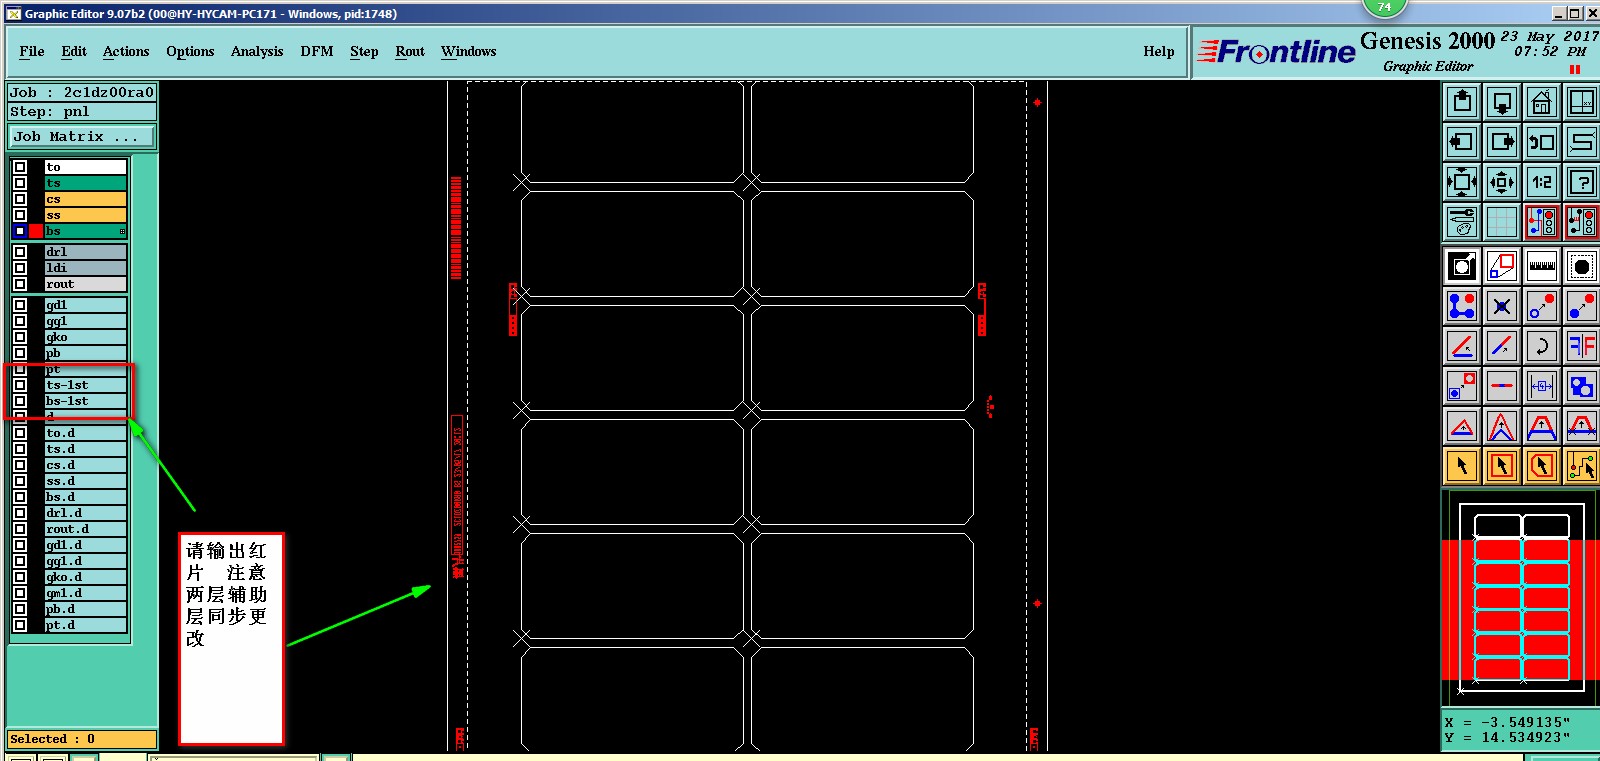The width and height of the screenshot is (1600, 761).
Task: Select the small red triangle arrow icon
Action: click(1462, 427)
